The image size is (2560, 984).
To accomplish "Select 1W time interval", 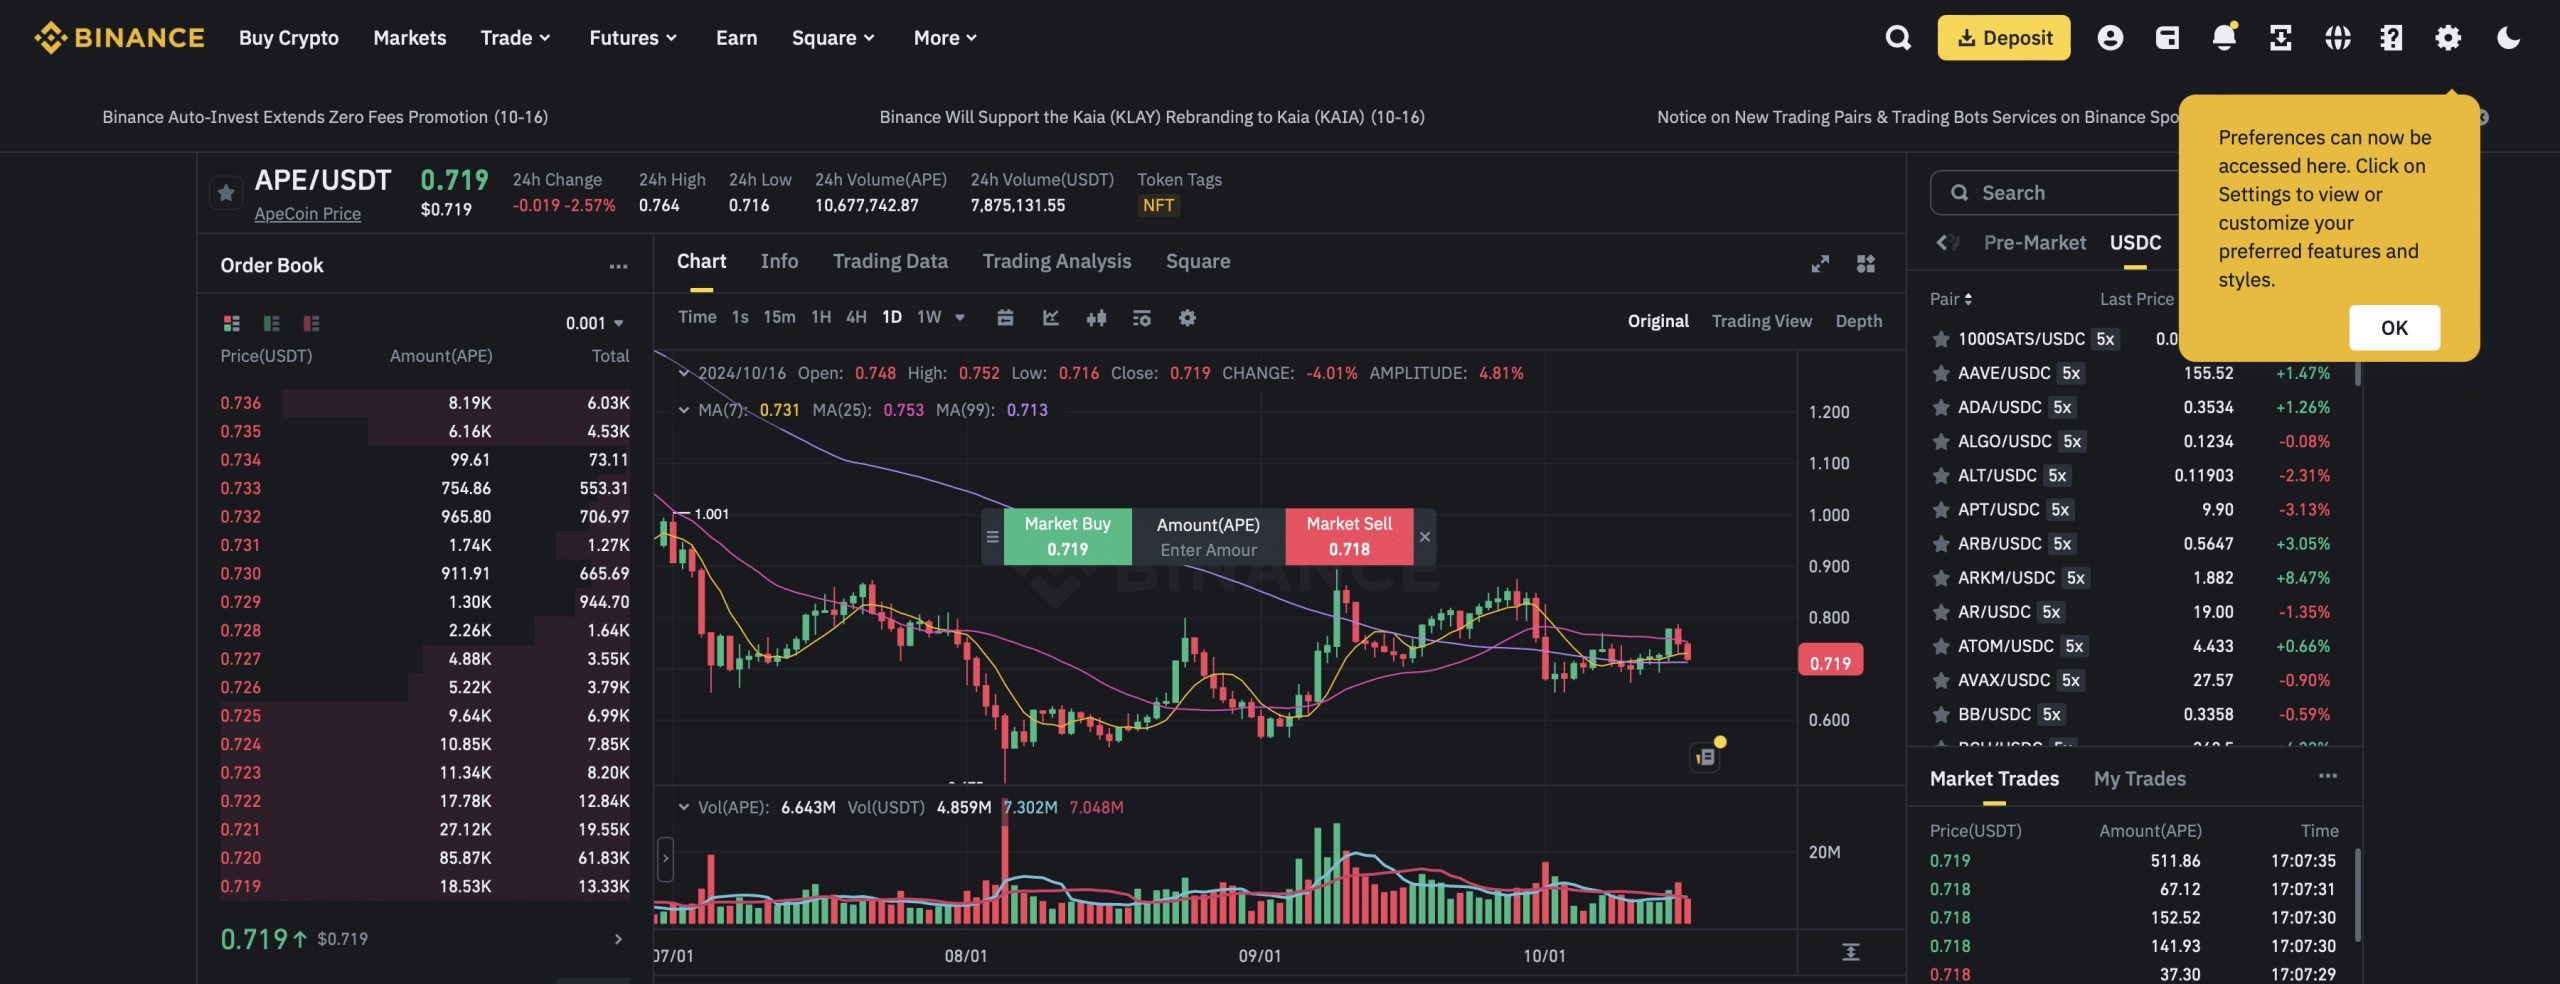I will pos(929,317).
